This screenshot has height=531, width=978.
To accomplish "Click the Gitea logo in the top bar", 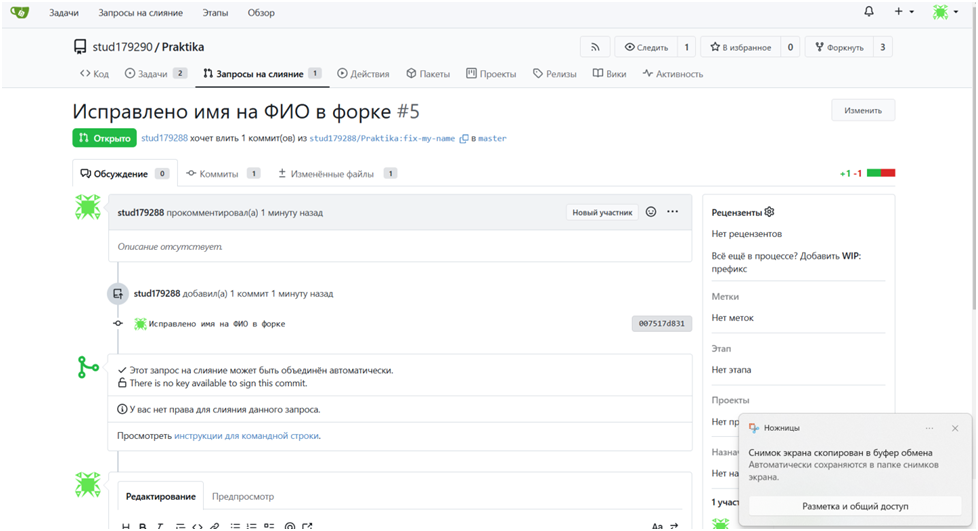I will point(19,12).
